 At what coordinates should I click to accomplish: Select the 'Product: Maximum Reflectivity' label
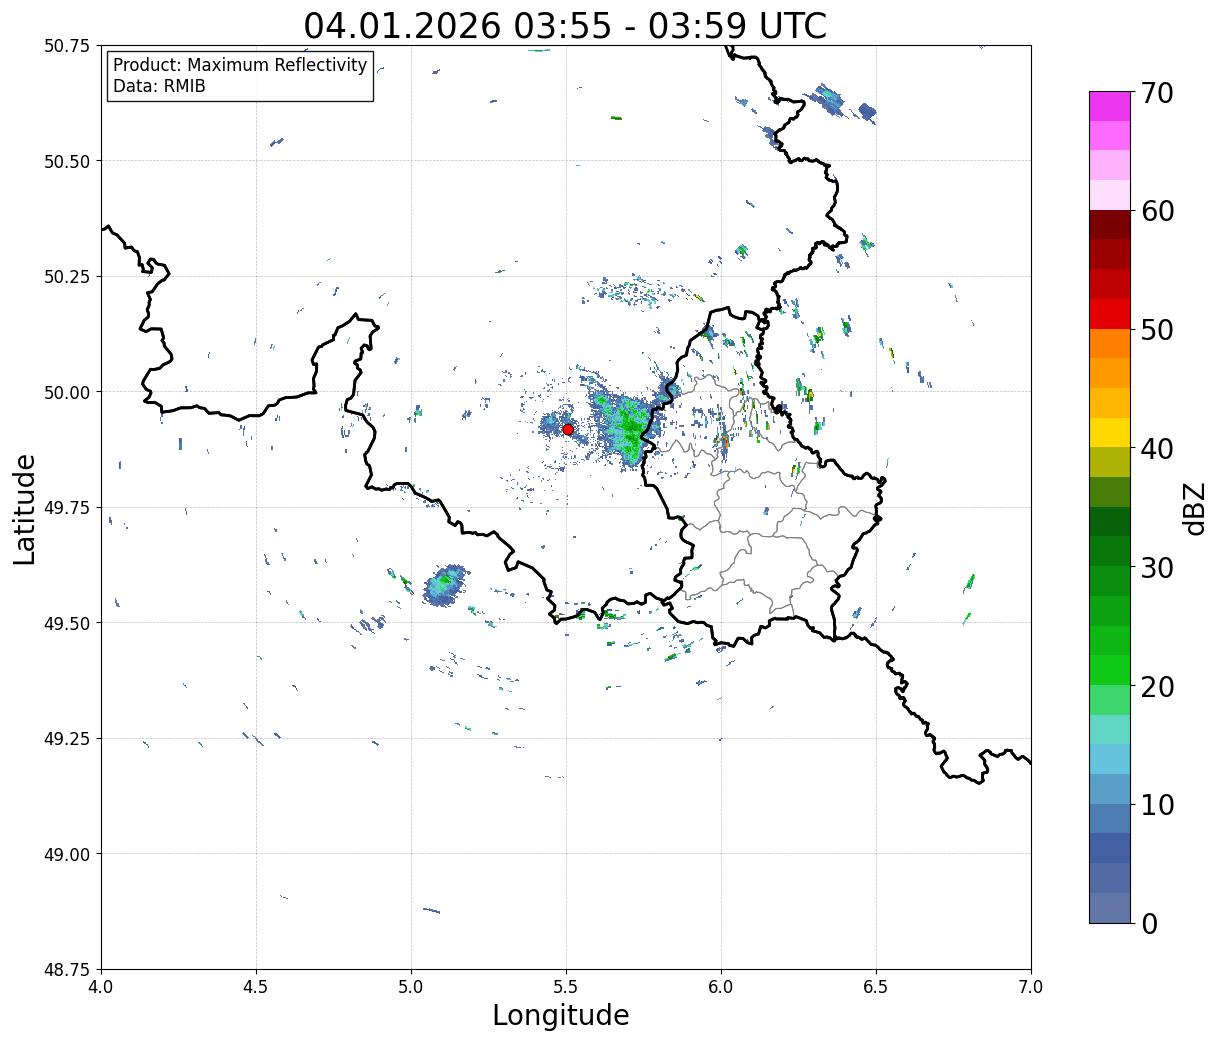pyautogui.click(x=240, y=65)
